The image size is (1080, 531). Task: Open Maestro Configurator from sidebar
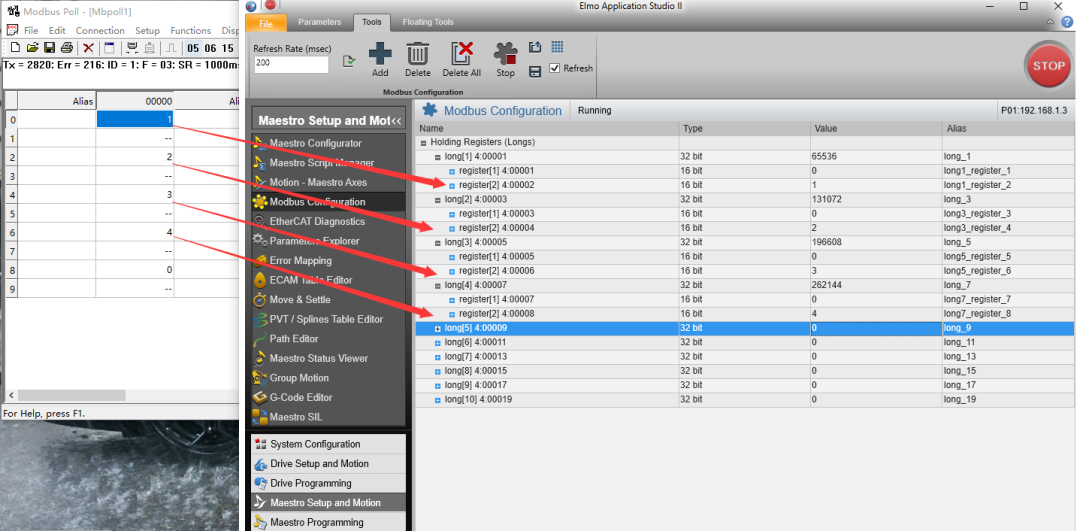coord(315,143)
